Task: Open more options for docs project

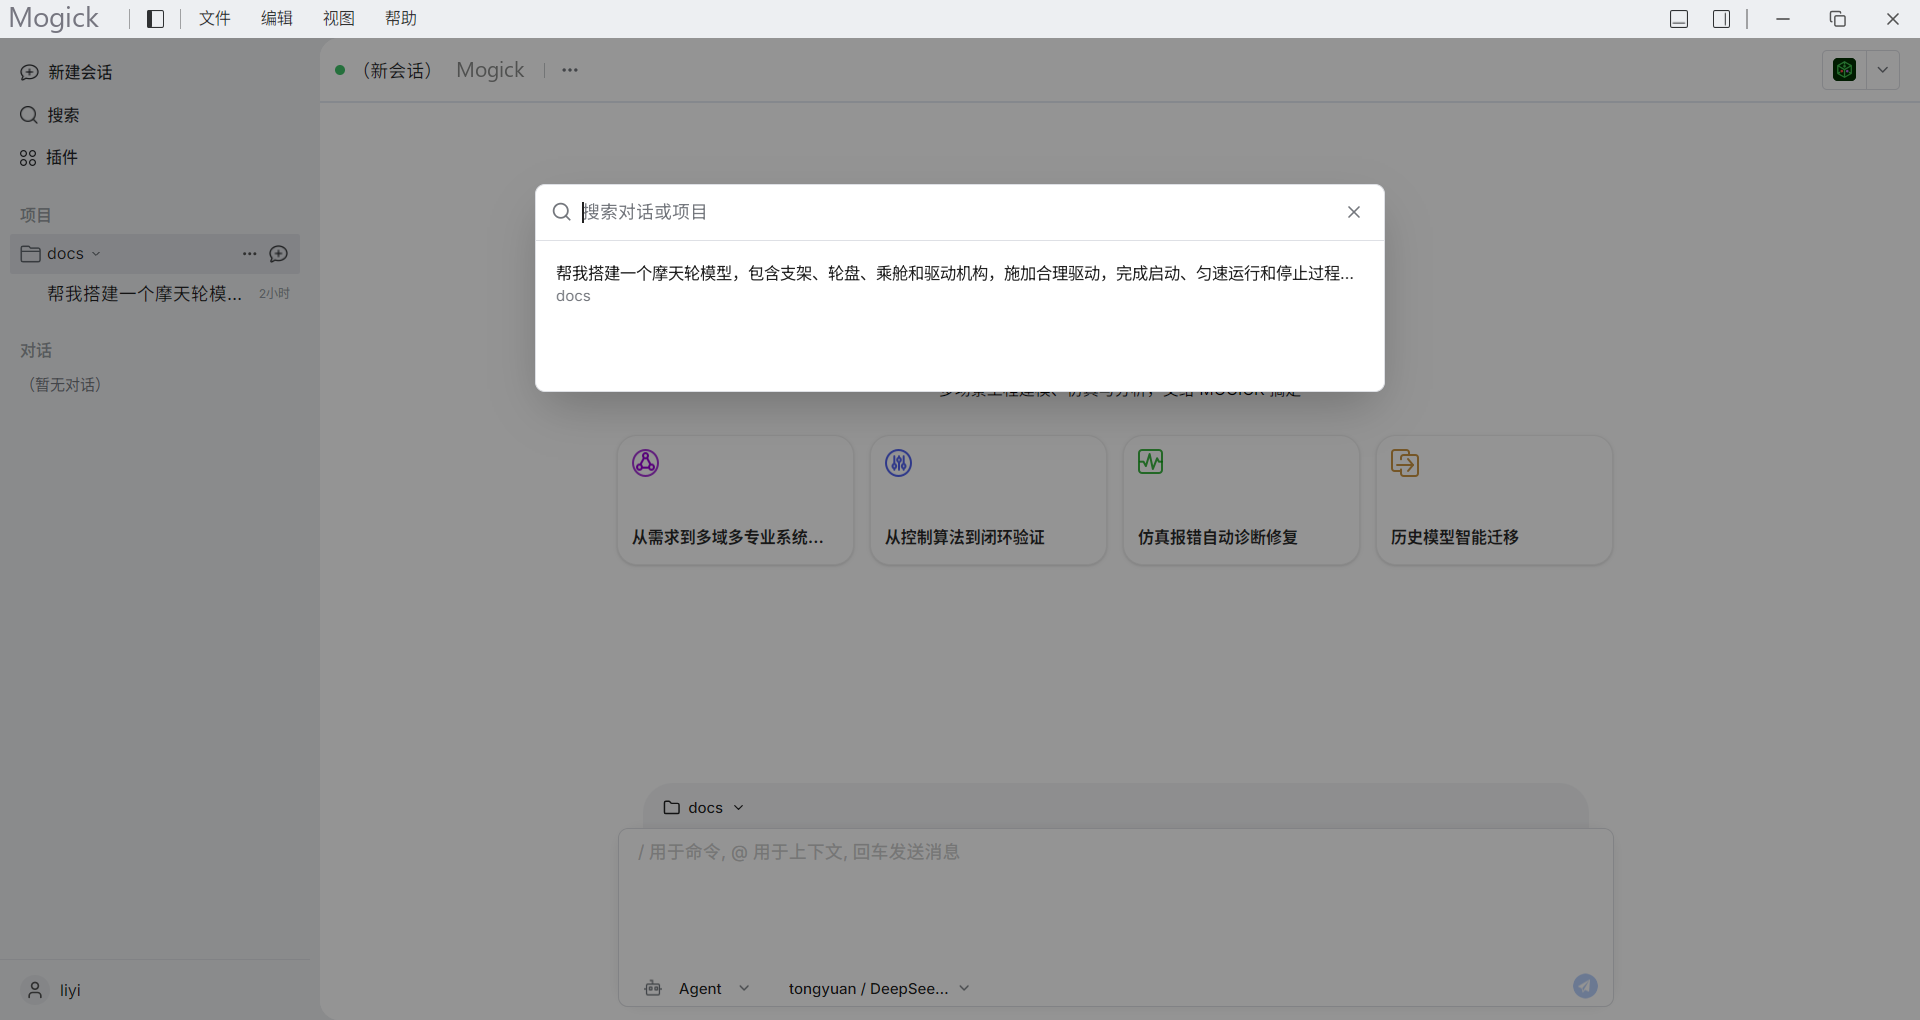Action: click(x=250, y=254)
